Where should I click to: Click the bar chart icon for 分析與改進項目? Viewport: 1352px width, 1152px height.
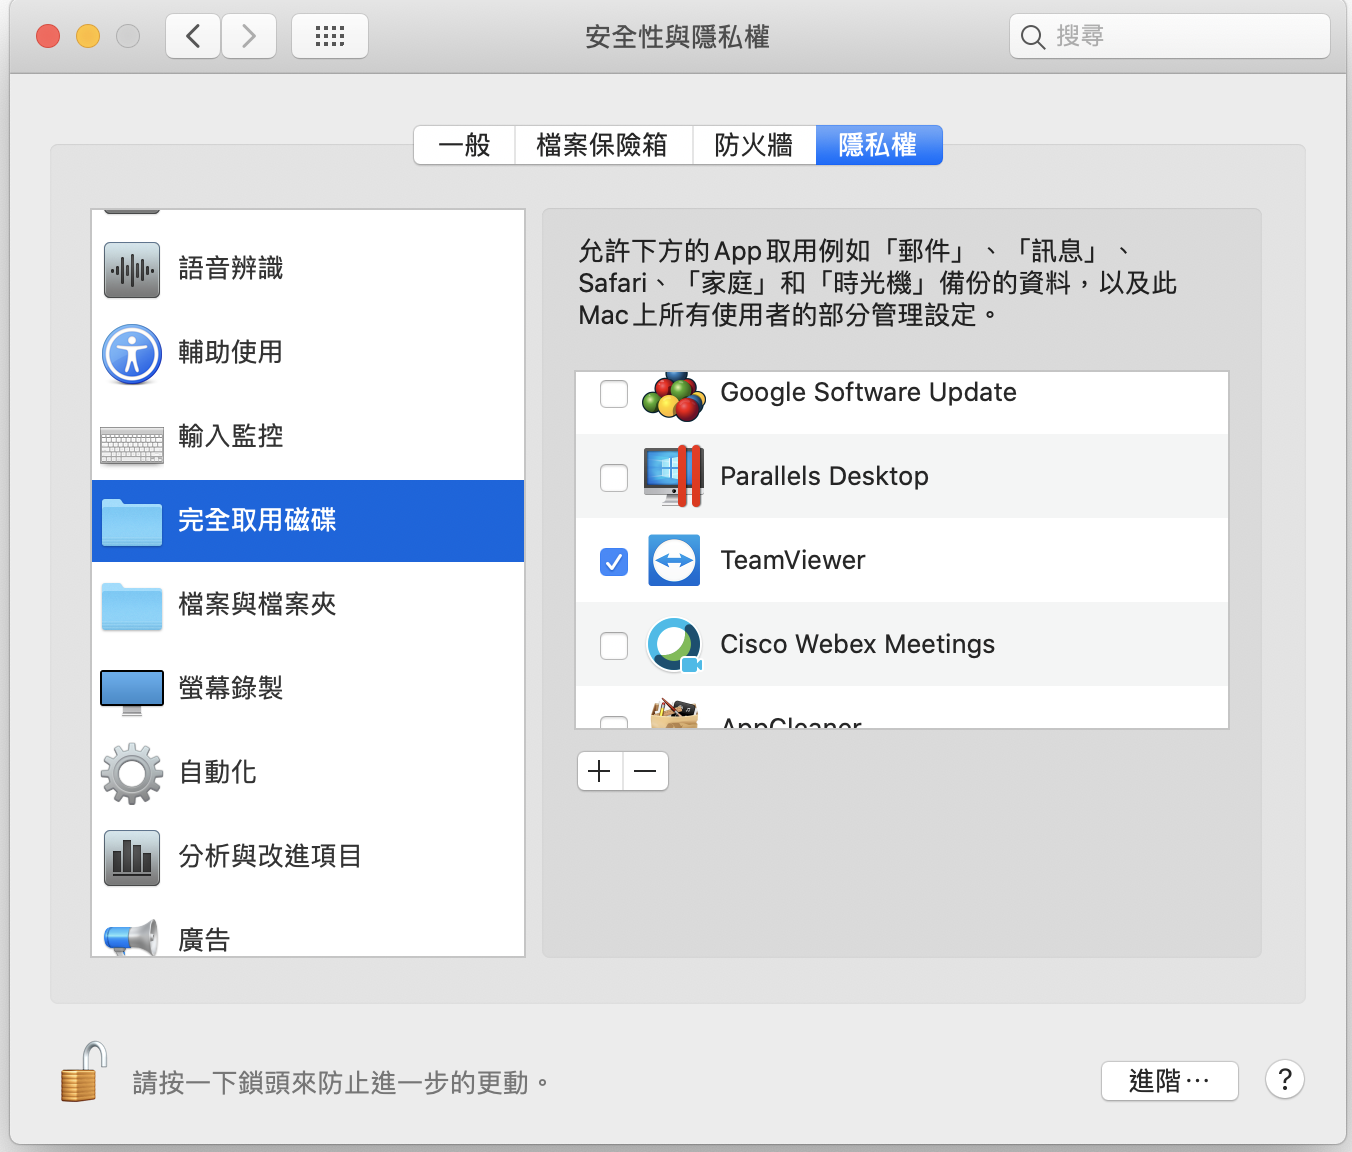[x=132, y=857]
